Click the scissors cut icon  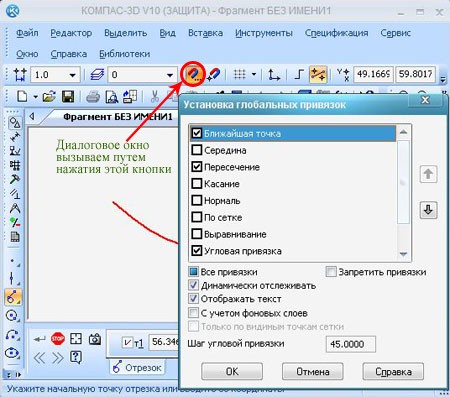[154, 97]
